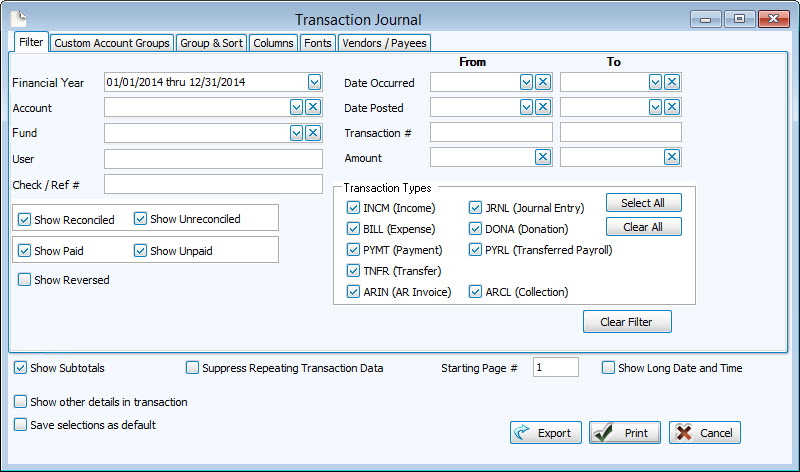Clear the Date Occurred To field
The height and width of the screenshot is (472, 800).
tap(672, 82)
